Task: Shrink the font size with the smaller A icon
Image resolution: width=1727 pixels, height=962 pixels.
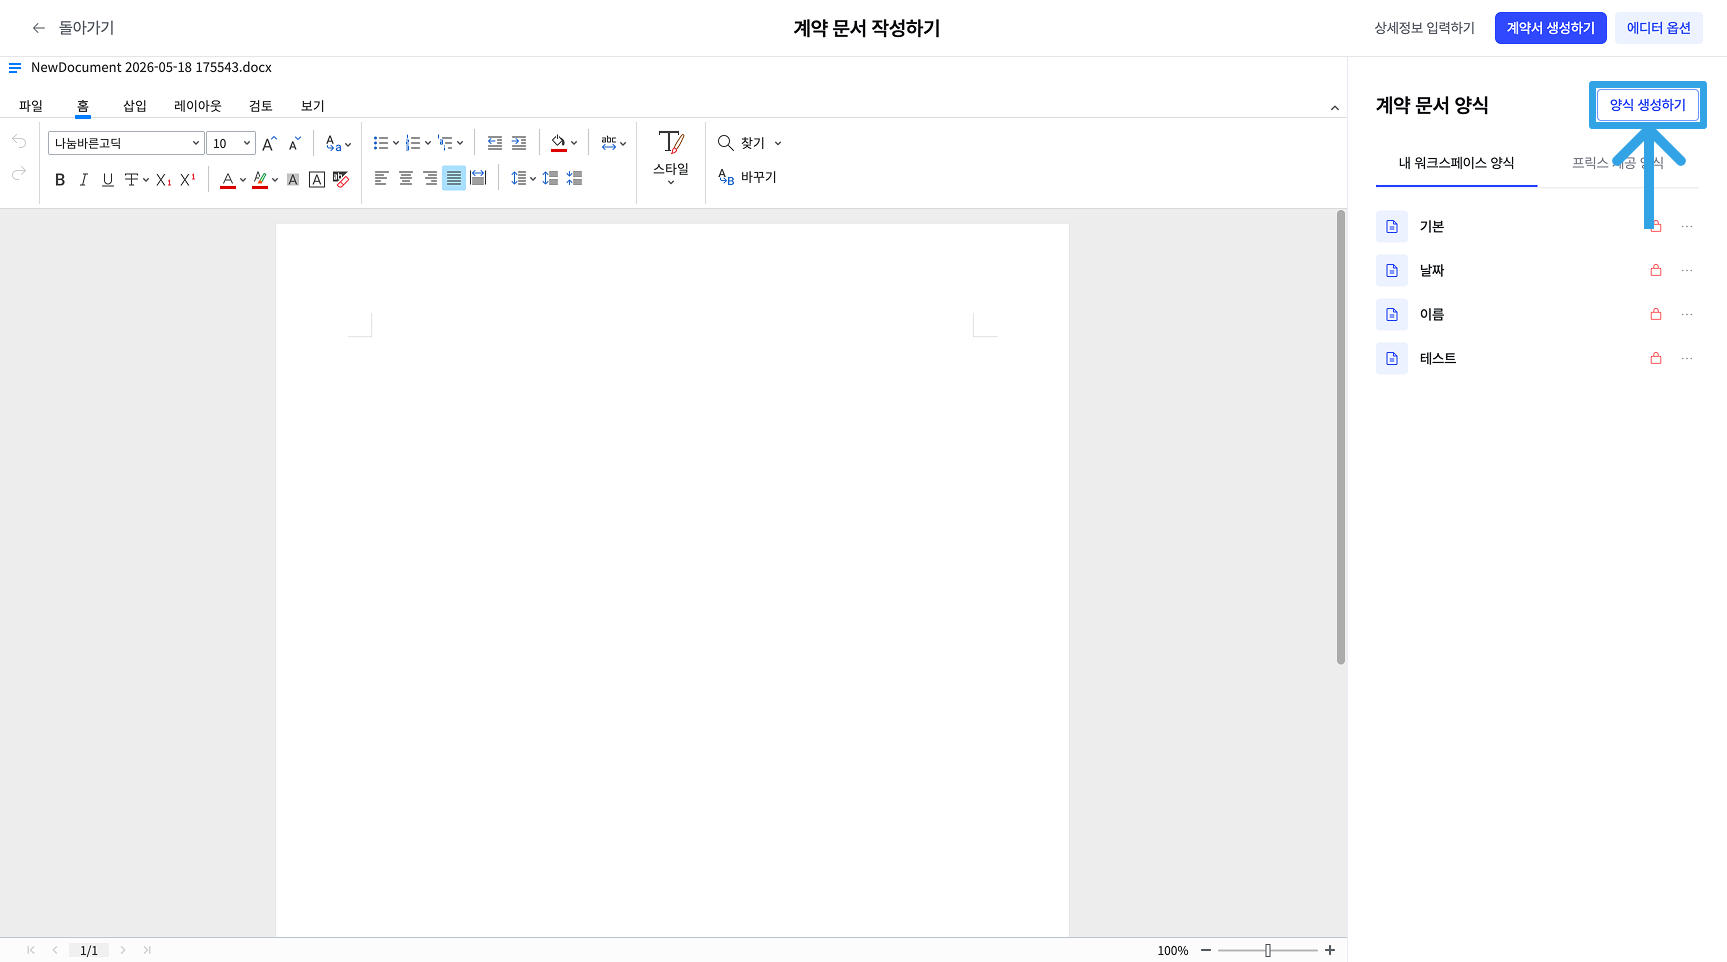Action: (x=294, y=144)
